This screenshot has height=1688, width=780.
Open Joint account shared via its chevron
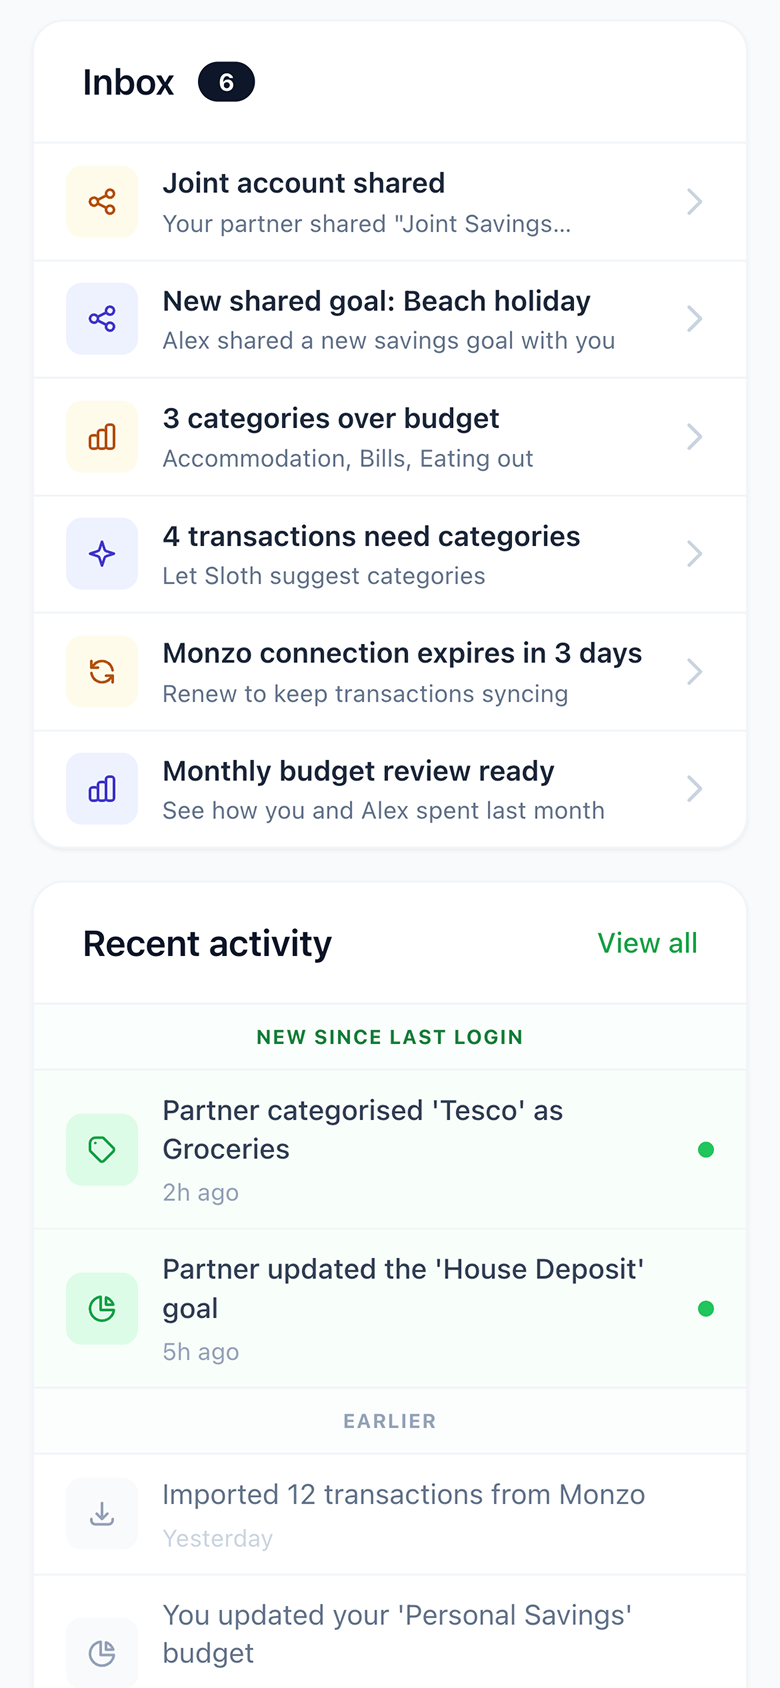(x=694, y=202)
